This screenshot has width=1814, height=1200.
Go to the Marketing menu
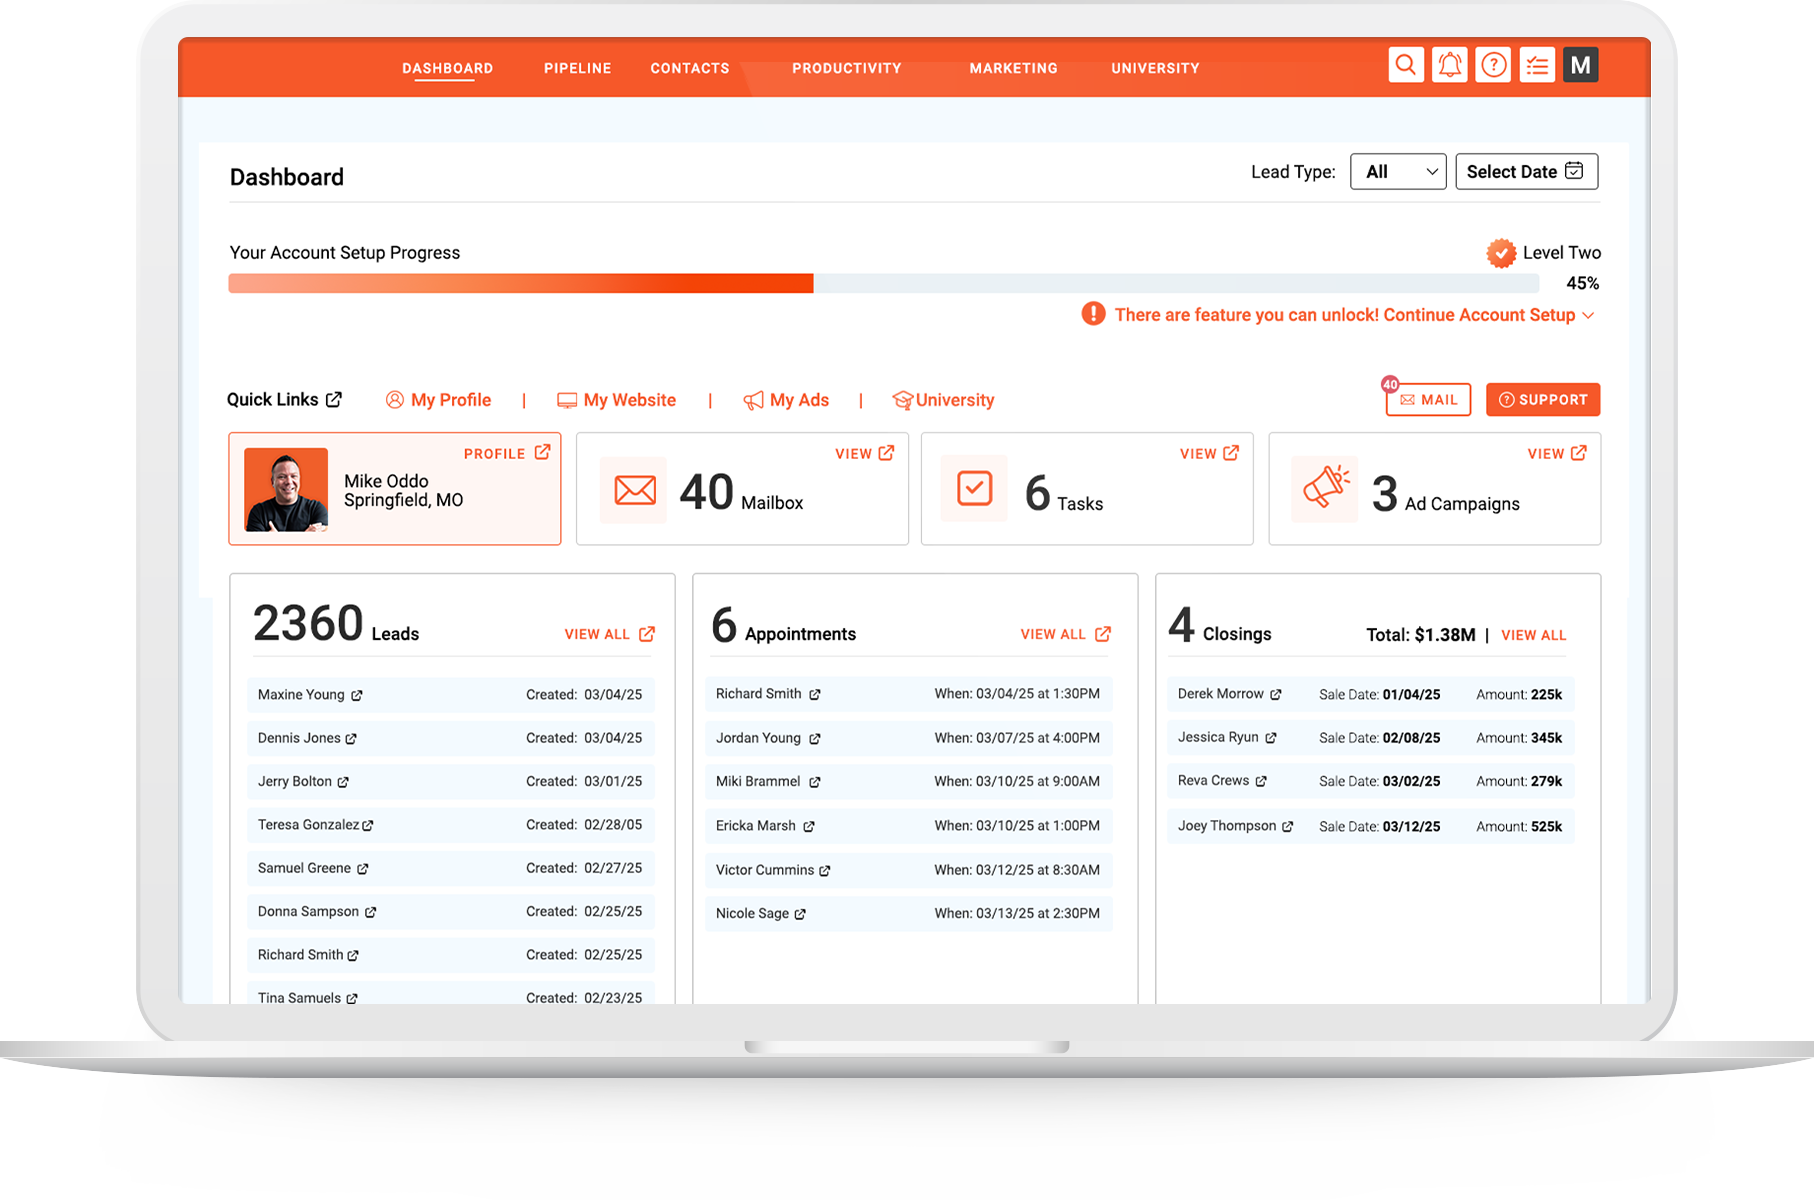1013,68
